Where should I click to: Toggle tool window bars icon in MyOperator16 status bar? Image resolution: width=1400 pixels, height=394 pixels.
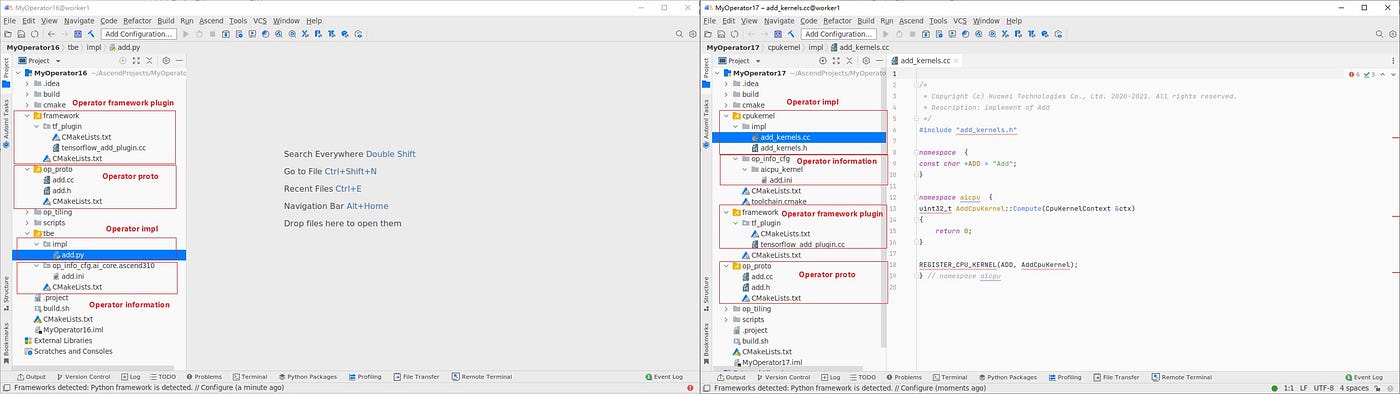tap(7, 388)
